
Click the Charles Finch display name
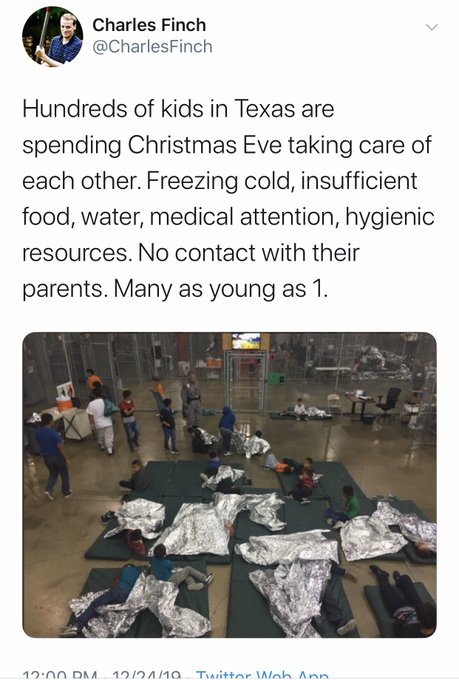(149, 25)
